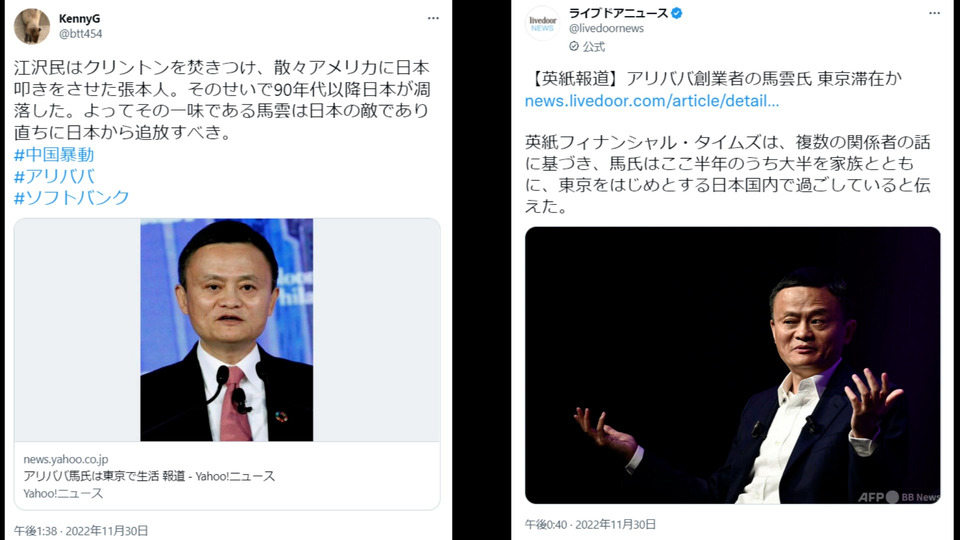
Task: Click the 公式 official label icon
Action: click(x=574, y=47)
